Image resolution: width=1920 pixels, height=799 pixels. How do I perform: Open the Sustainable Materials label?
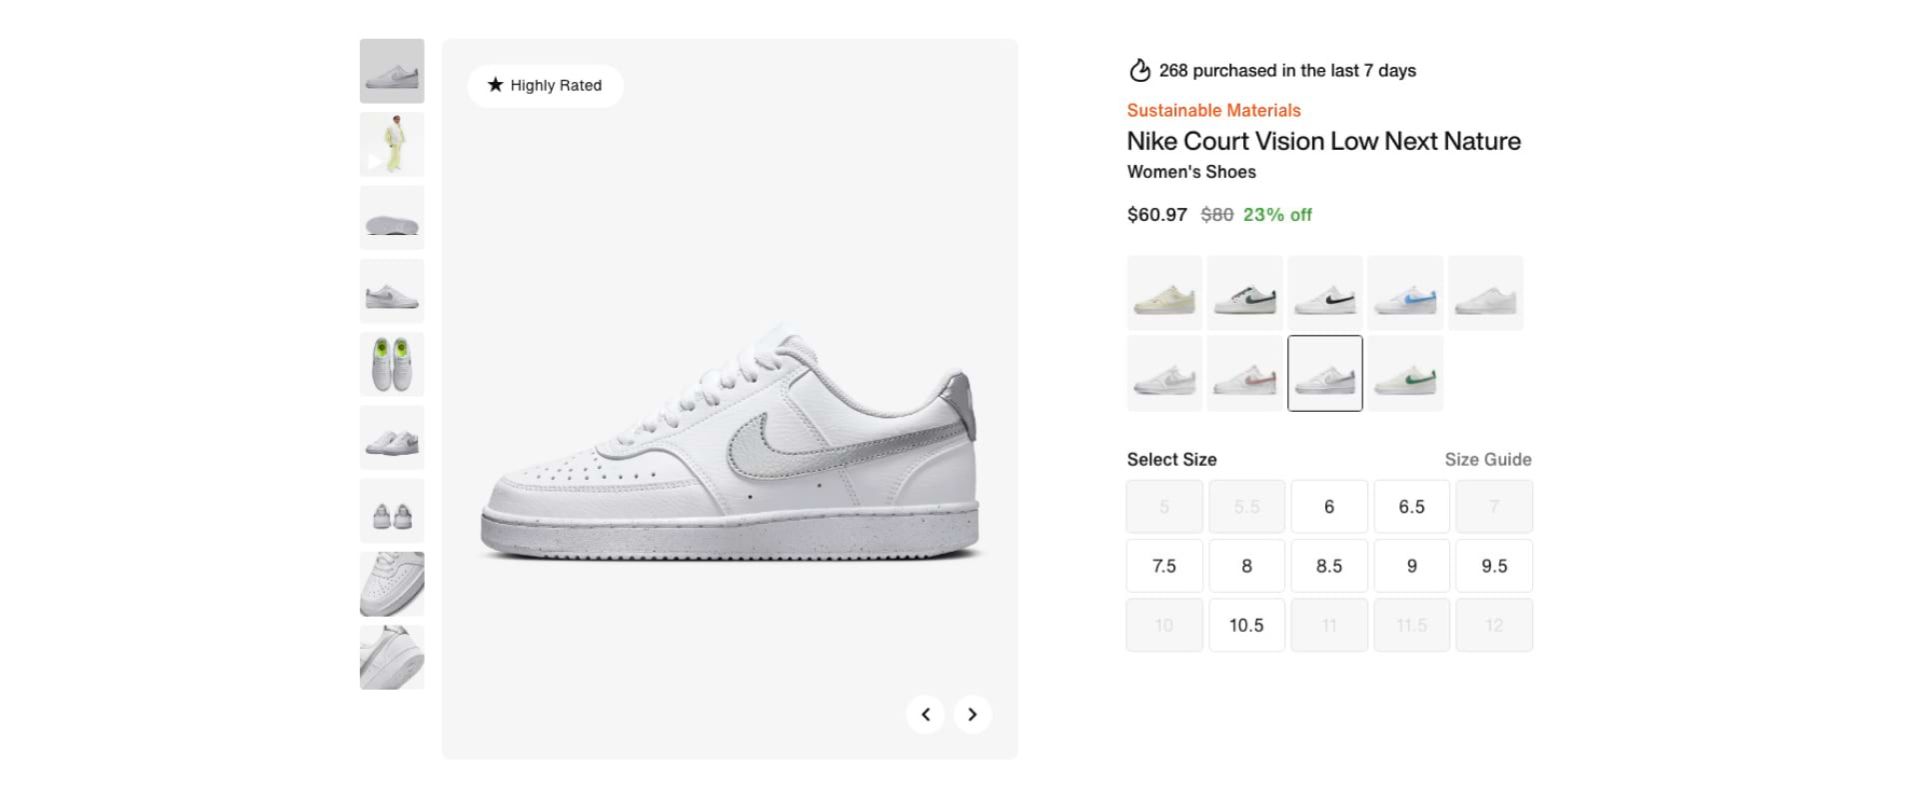1213,110
